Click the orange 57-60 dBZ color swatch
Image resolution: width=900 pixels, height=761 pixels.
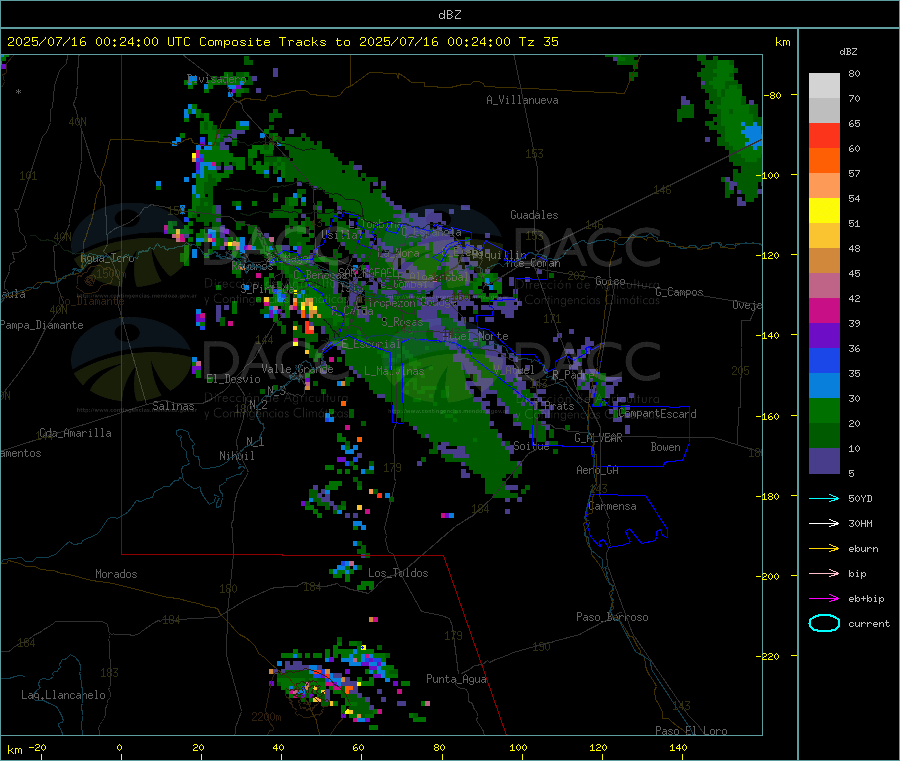[824, 161]
